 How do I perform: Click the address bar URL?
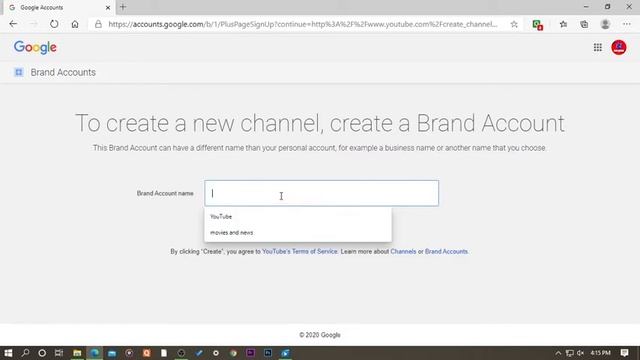coord(302,24)
